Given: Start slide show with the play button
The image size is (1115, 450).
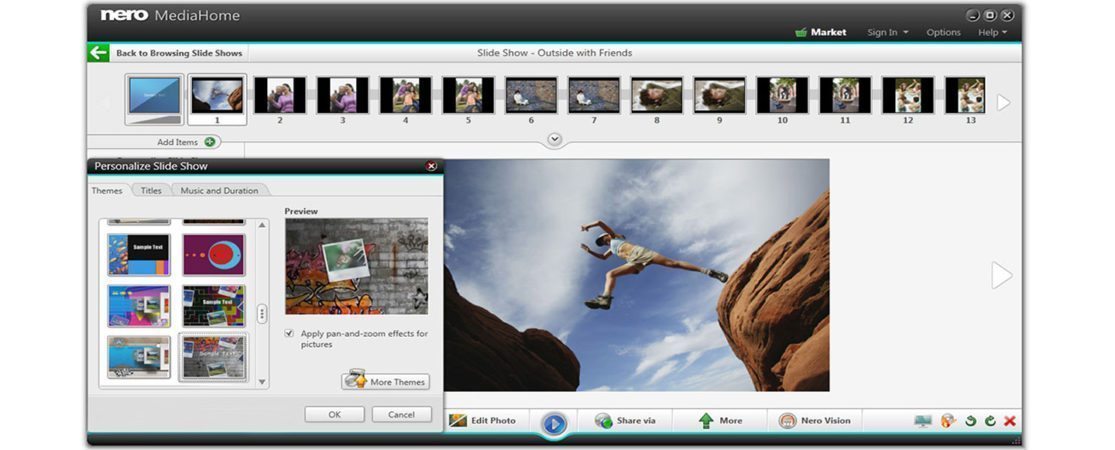Looking at the screenshot, I should (554, 423).
